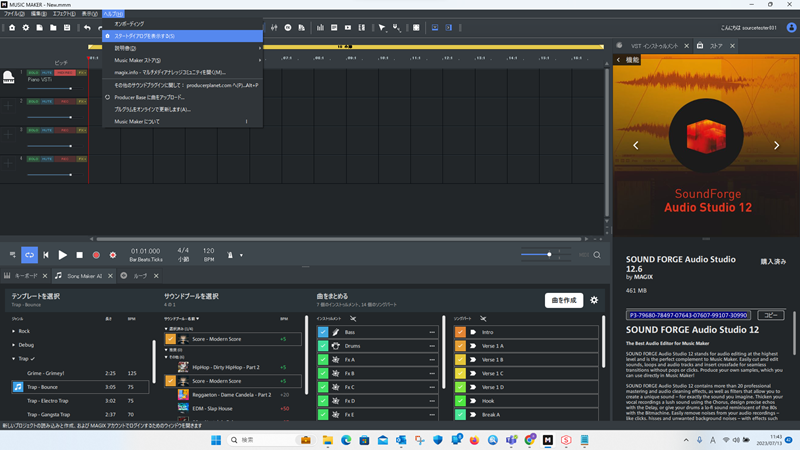Select Music Maker について menu entry
800x450 pixels.
coord(183,121)
